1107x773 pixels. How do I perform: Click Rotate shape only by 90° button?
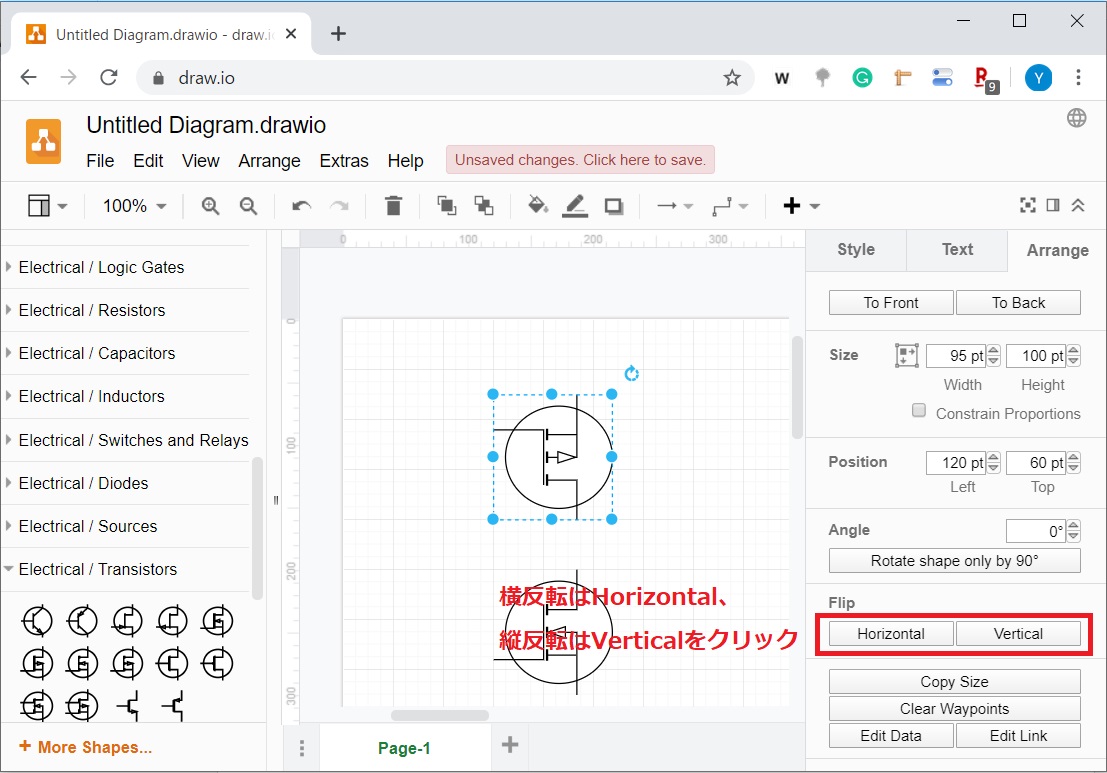[x=954, y=561]
